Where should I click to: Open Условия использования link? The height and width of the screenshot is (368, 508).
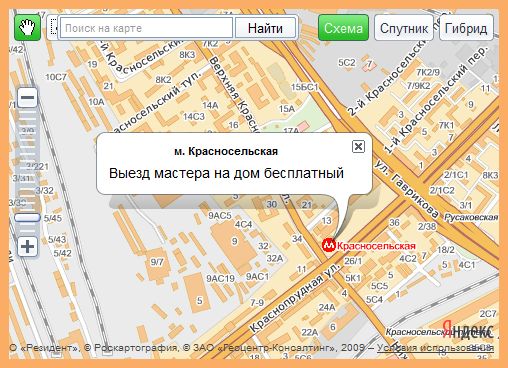pyautogui.click(x=435, y=348)
